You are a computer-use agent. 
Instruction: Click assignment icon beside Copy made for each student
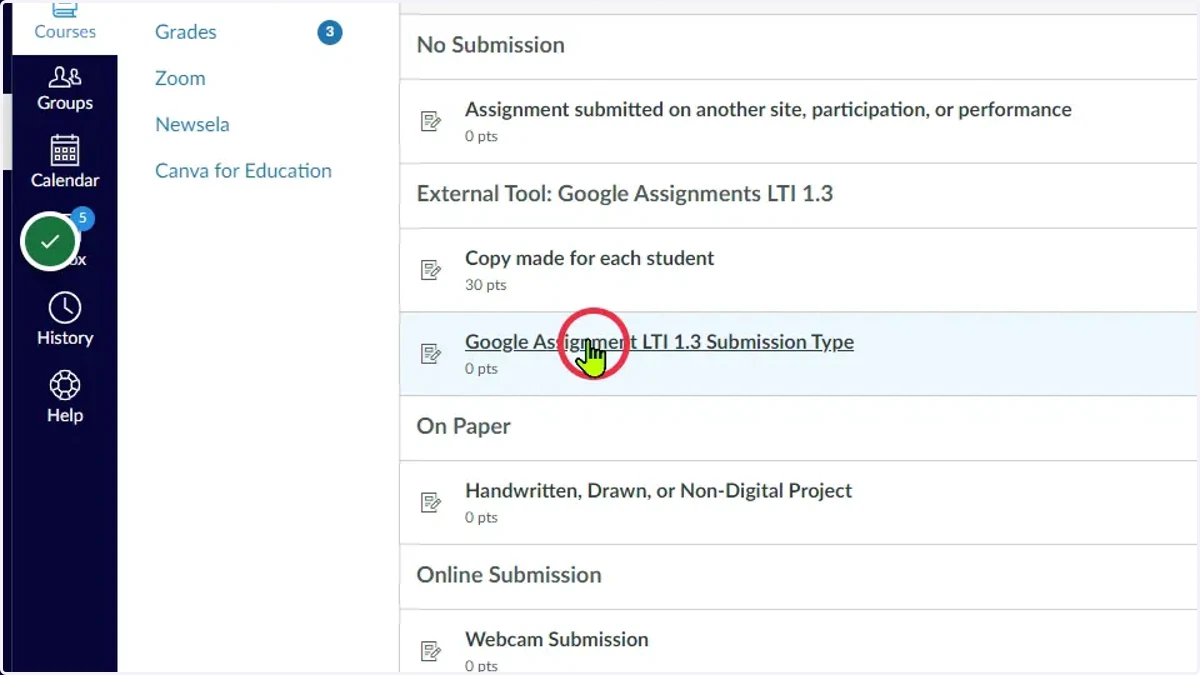[x=431, y=270]
